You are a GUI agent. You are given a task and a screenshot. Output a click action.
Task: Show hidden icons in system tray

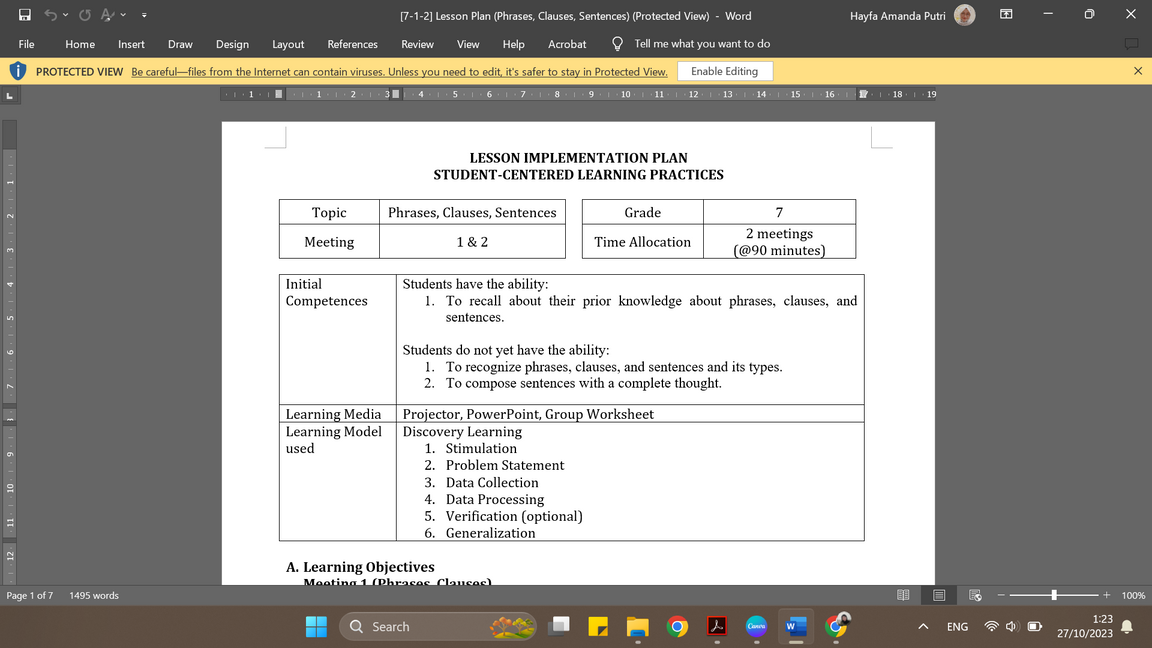923,627
